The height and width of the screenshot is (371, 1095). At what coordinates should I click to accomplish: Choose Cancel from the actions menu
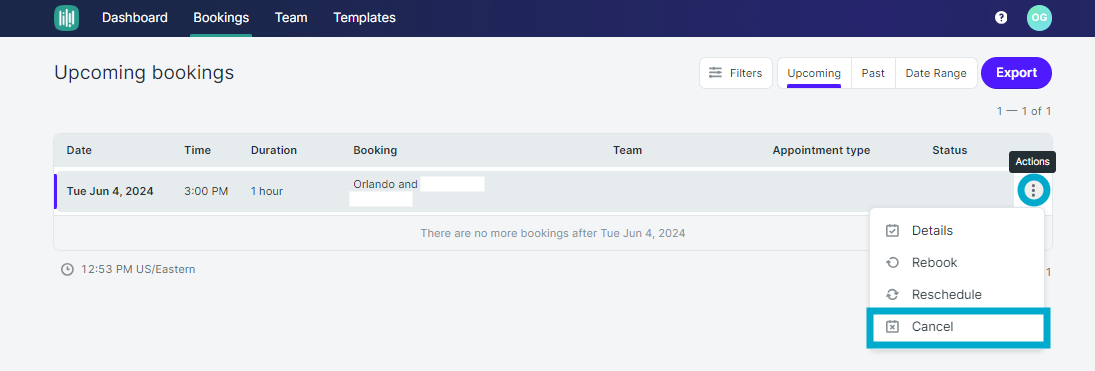(x=956, y=327)
